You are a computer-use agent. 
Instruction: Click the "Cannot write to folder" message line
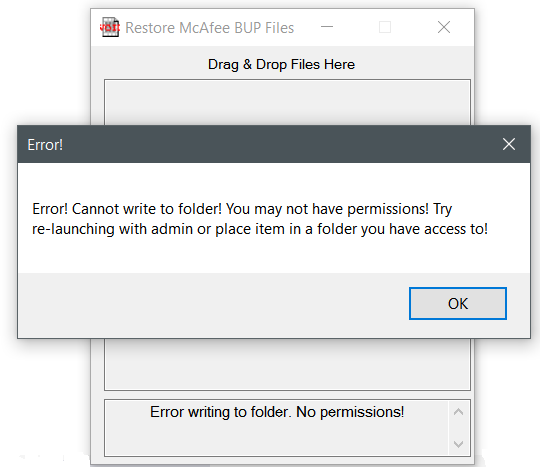point(242,209)
